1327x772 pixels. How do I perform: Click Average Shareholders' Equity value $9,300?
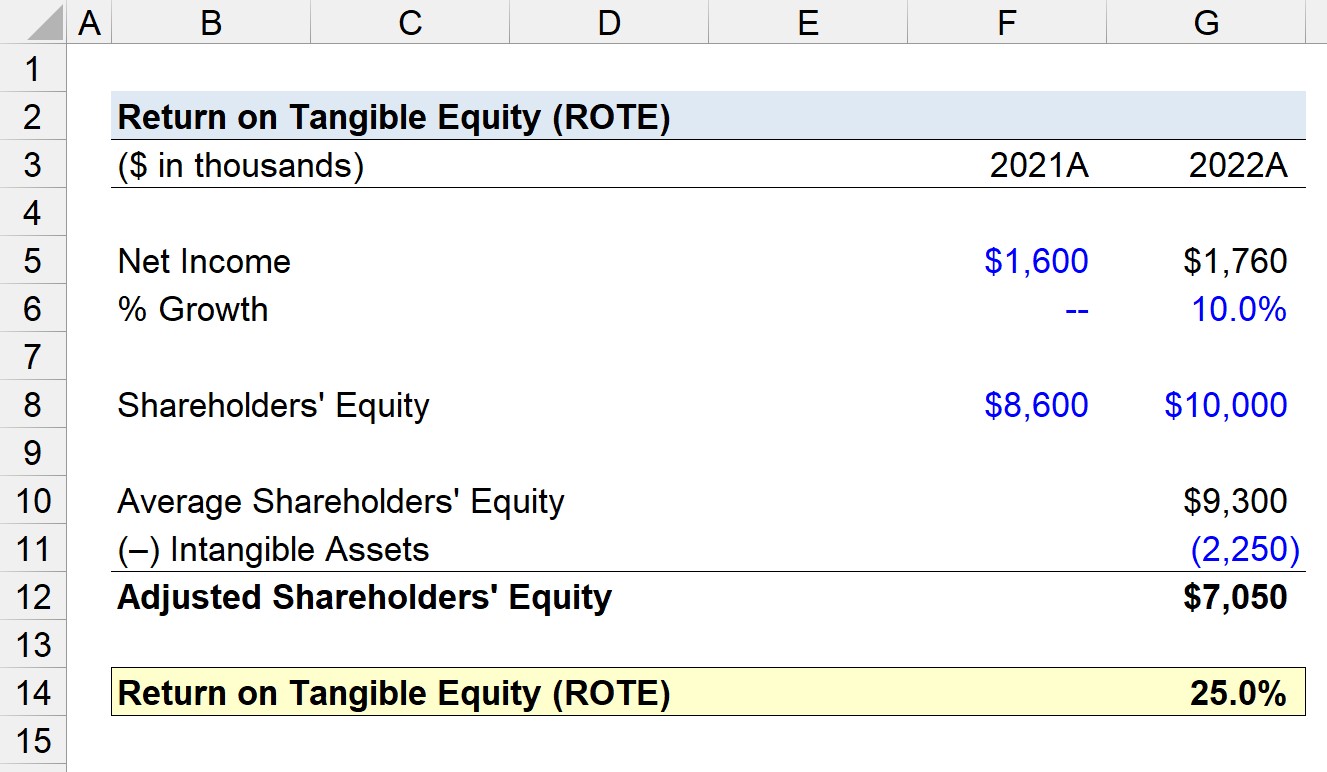tap(1206, 501)
